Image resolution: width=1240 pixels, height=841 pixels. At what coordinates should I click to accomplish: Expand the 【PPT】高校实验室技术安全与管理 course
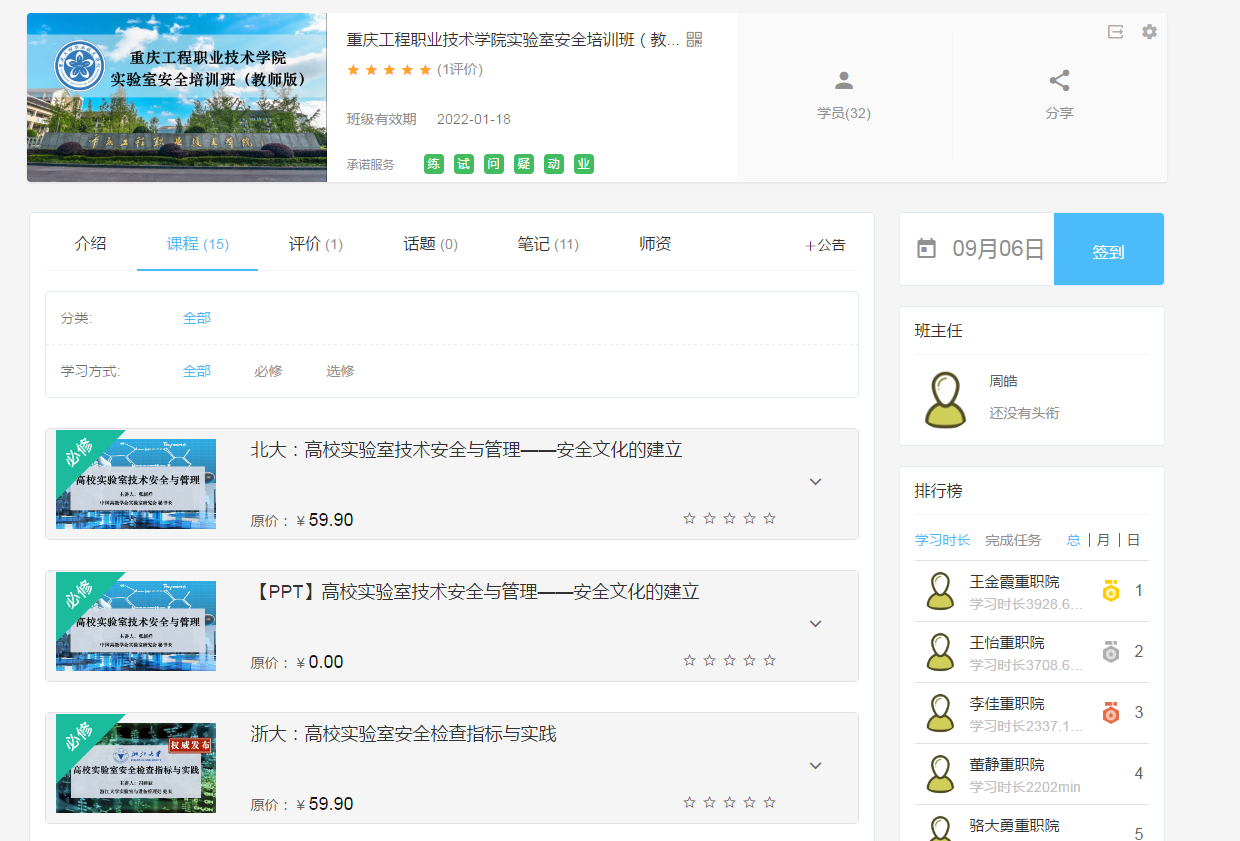tap(815, 624)
